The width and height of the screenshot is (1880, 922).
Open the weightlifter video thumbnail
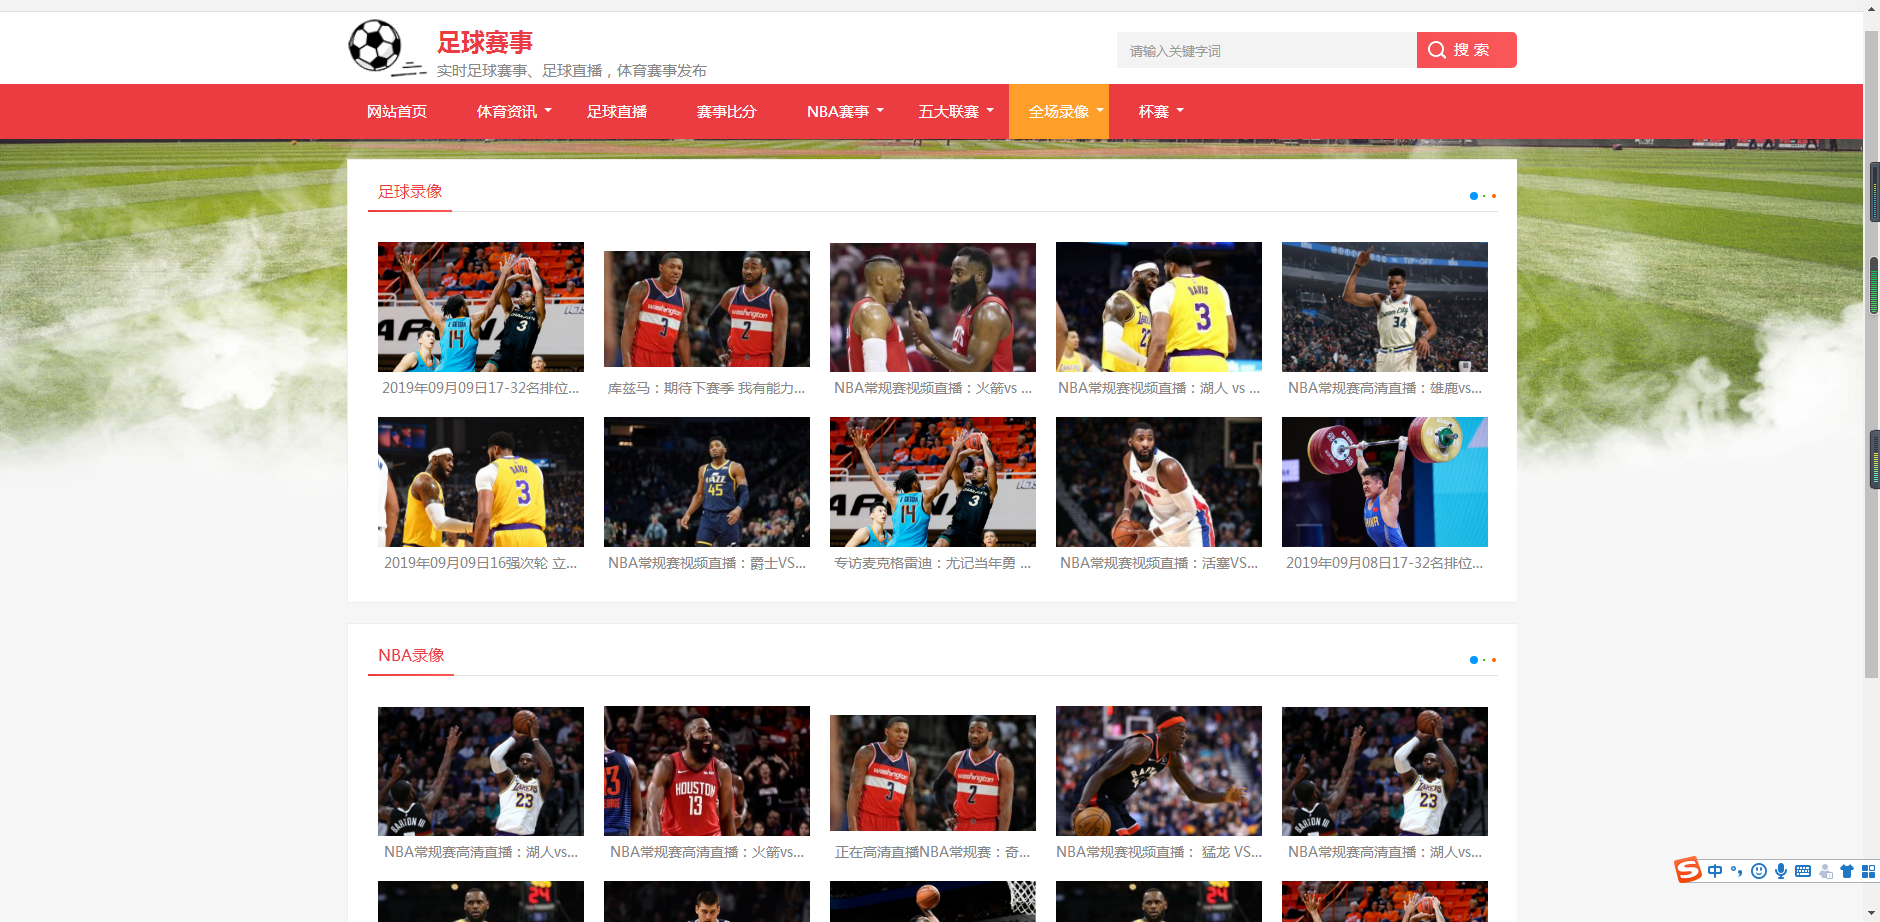click(x=1384, y=482)
